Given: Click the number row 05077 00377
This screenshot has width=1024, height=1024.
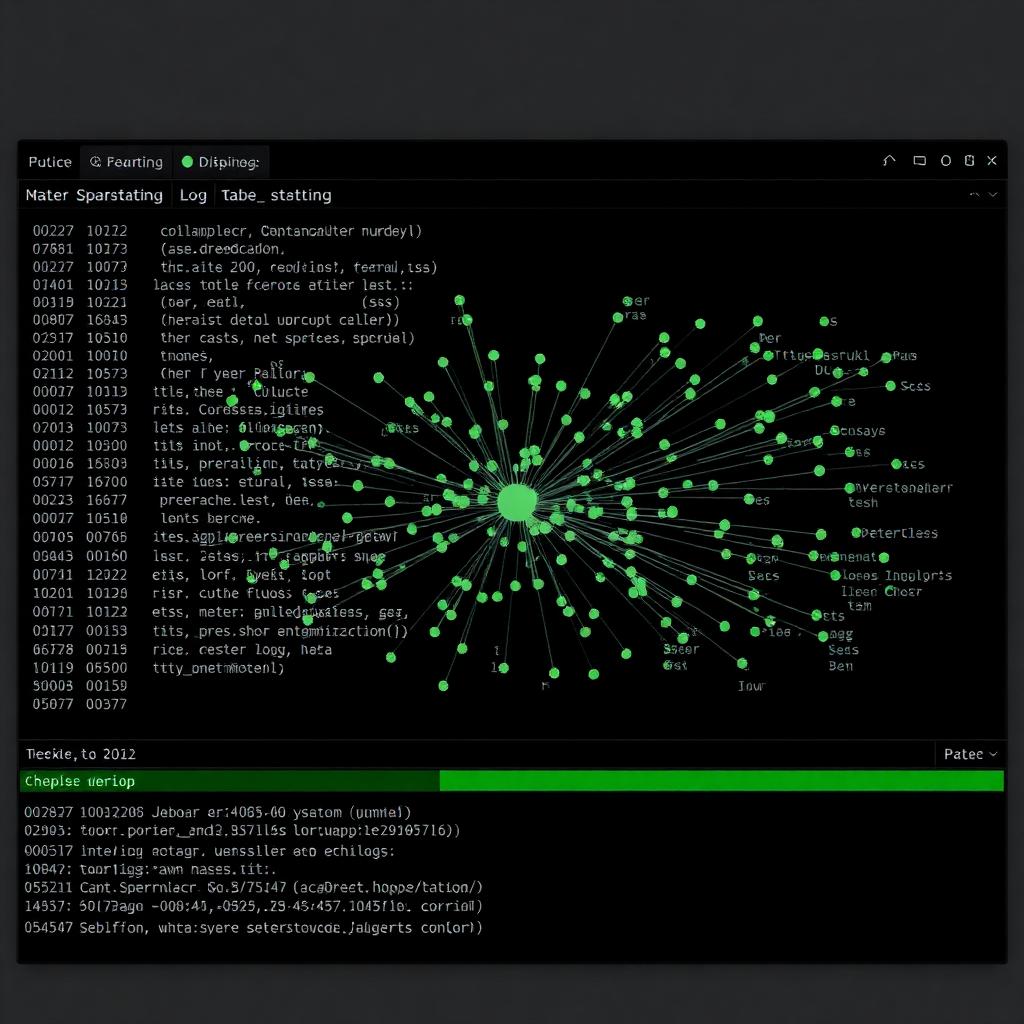Looking at the screenshot, I should click(x=80, y=704).
